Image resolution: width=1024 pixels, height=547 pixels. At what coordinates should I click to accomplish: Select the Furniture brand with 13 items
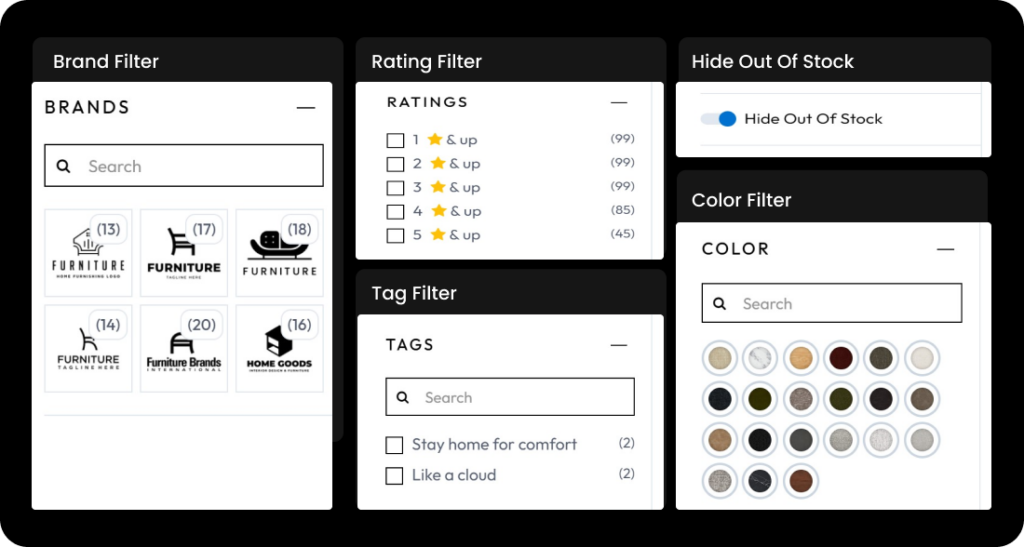click(88, 253)
